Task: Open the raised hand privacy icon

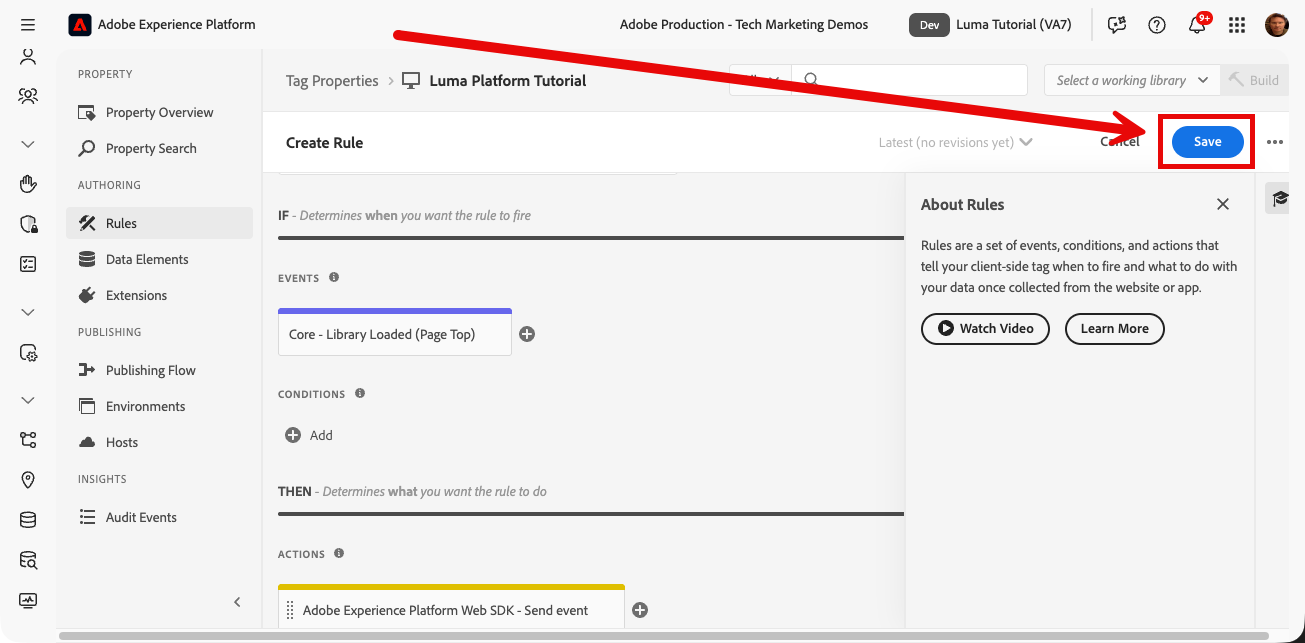Action: coord(28,184)
